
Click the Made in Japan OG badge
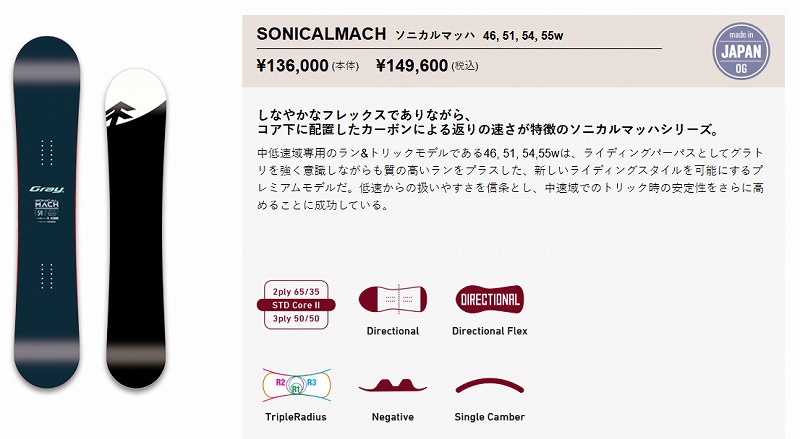741,51
